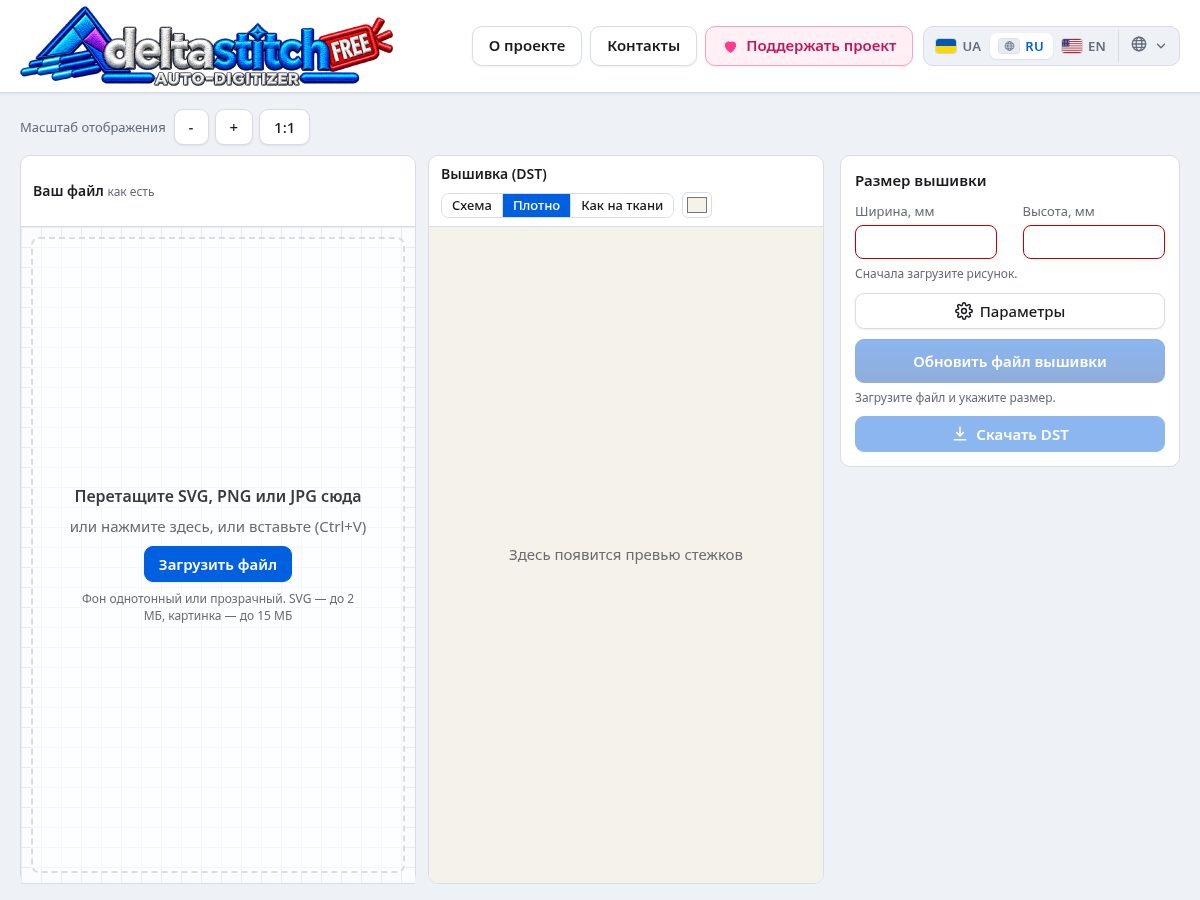
Task: Click the Загрузить файл button
Action: point(218,564)
